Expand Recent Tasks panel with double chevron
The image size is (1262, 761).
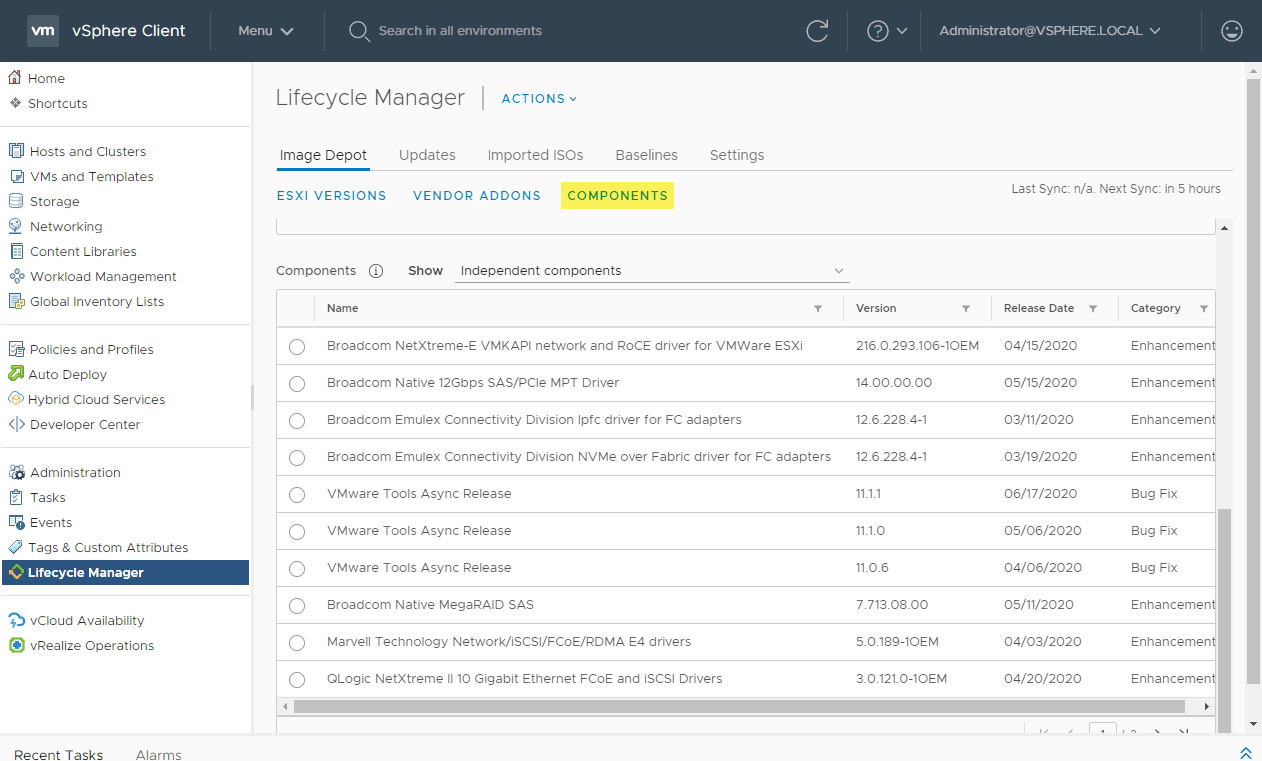[x=1245, y=753]
